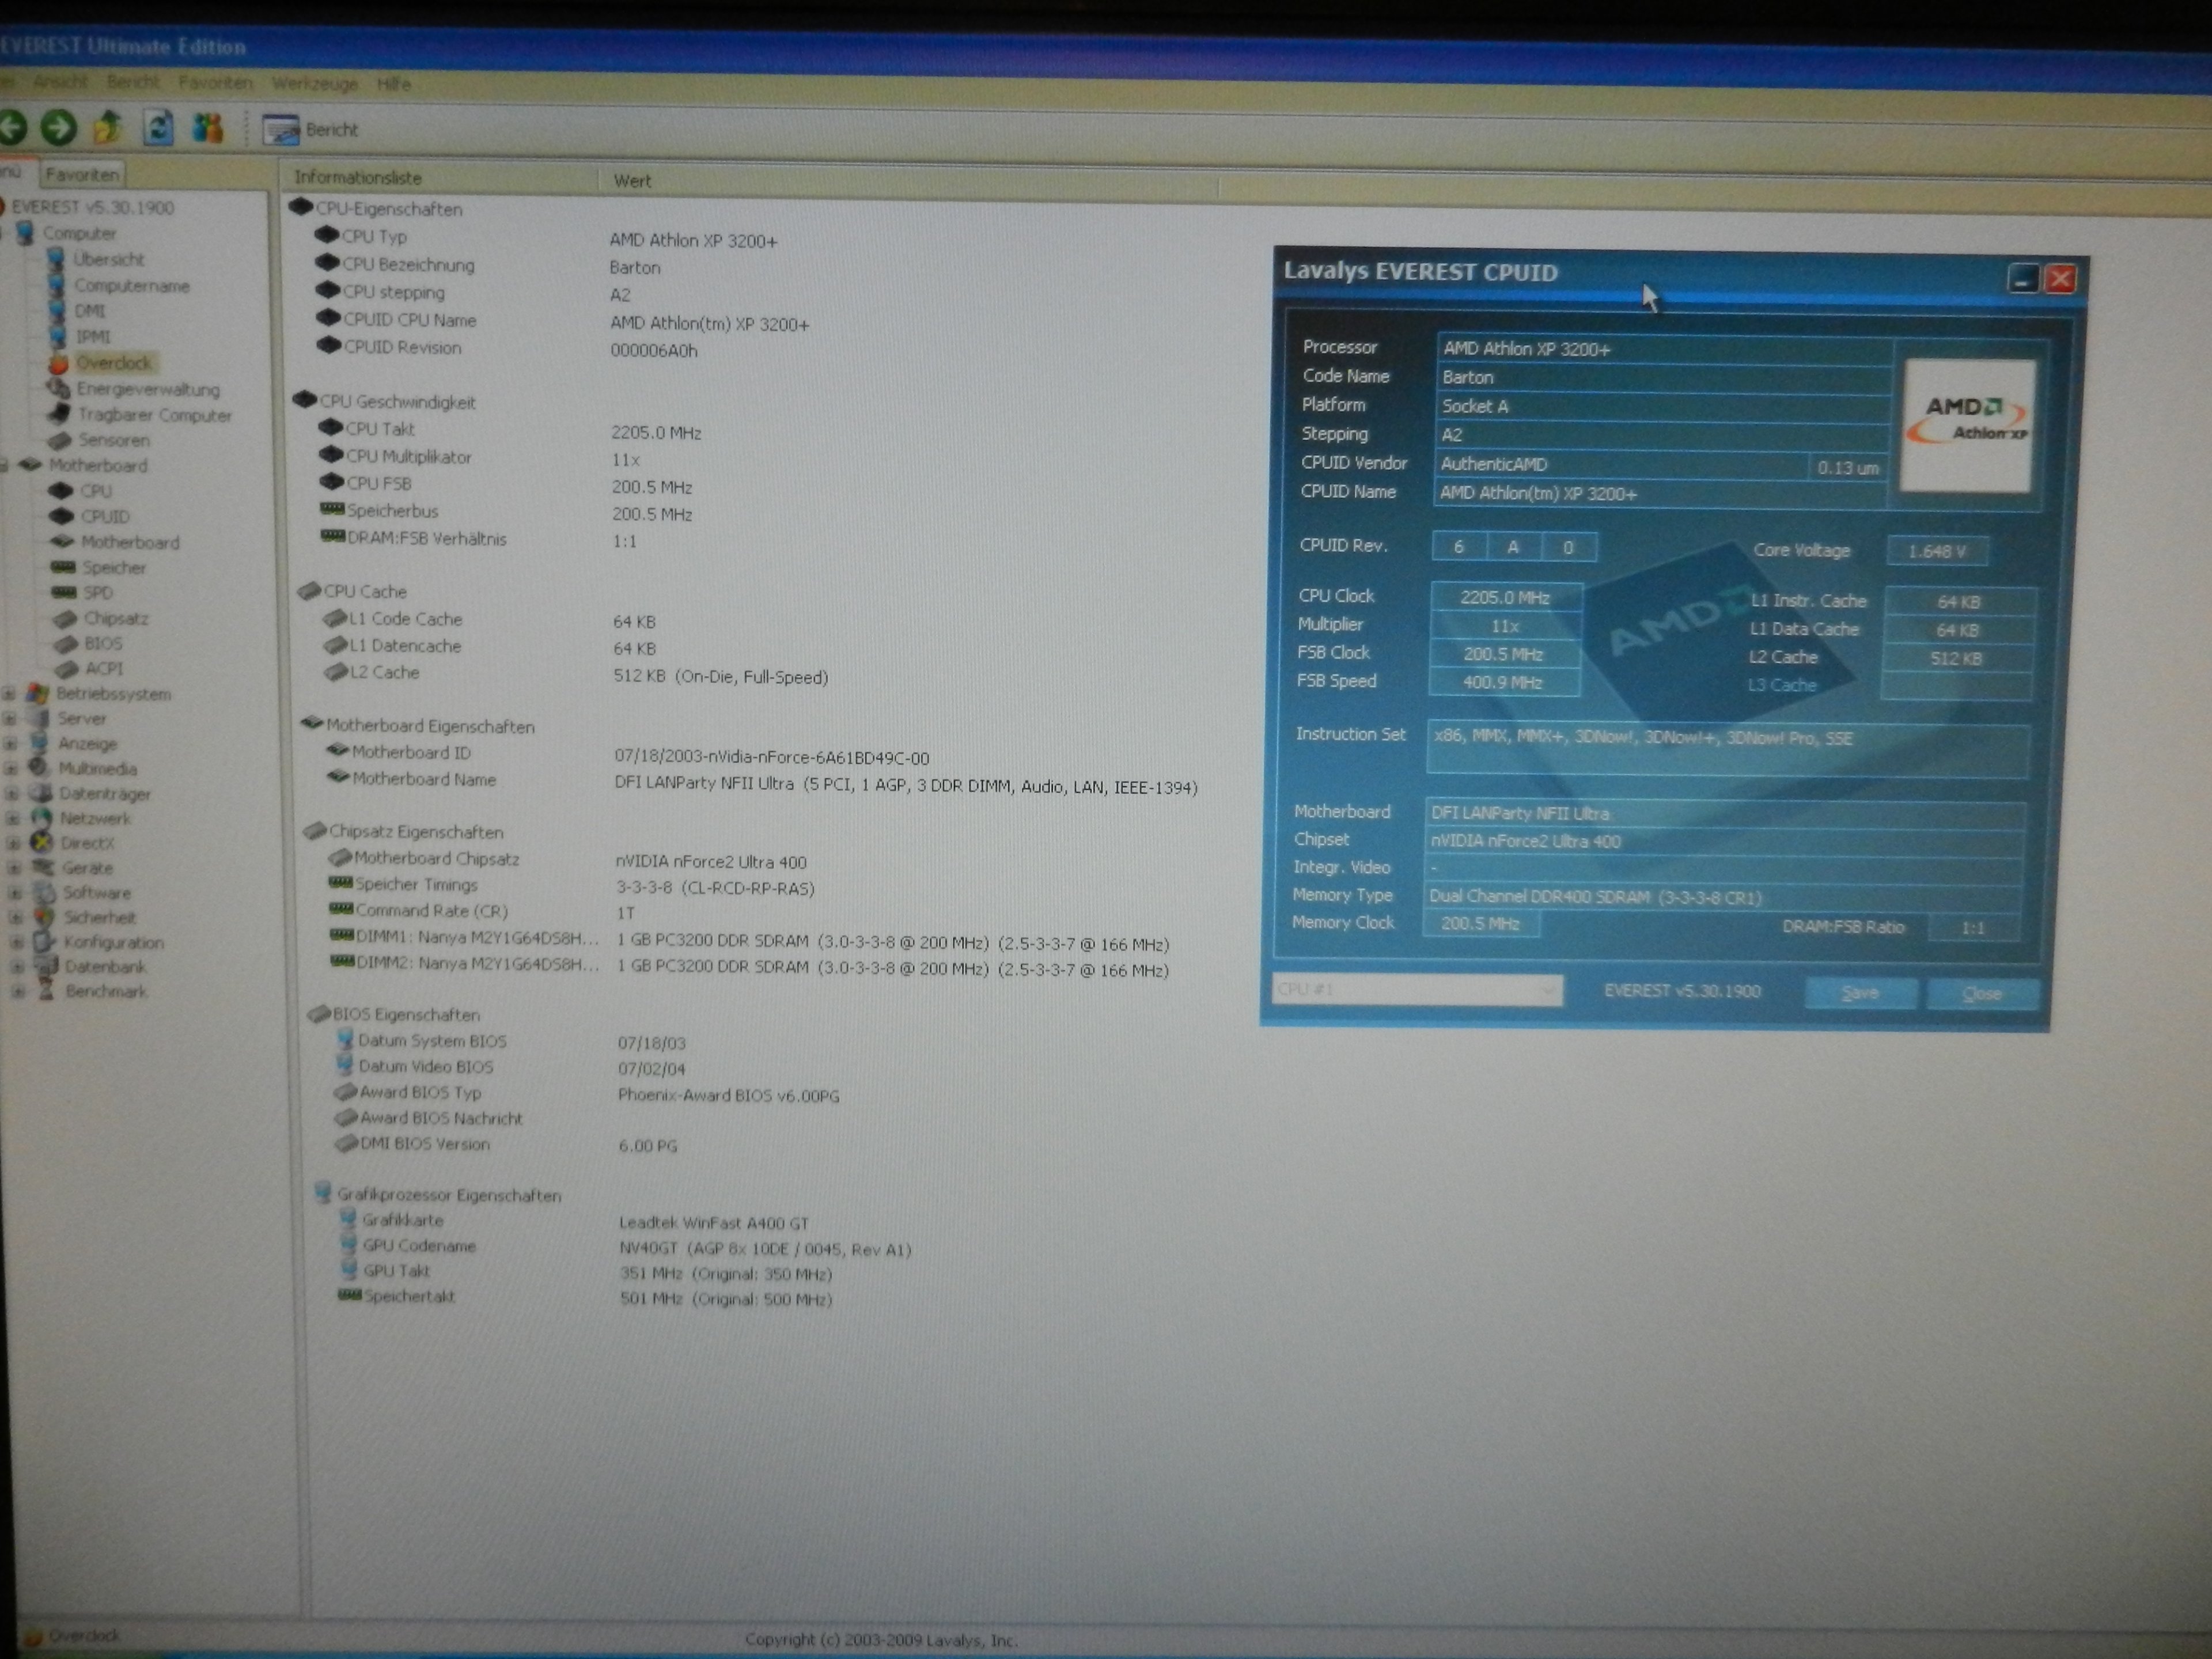
Task: Expand the Software tree node
Action: [15, 893]
